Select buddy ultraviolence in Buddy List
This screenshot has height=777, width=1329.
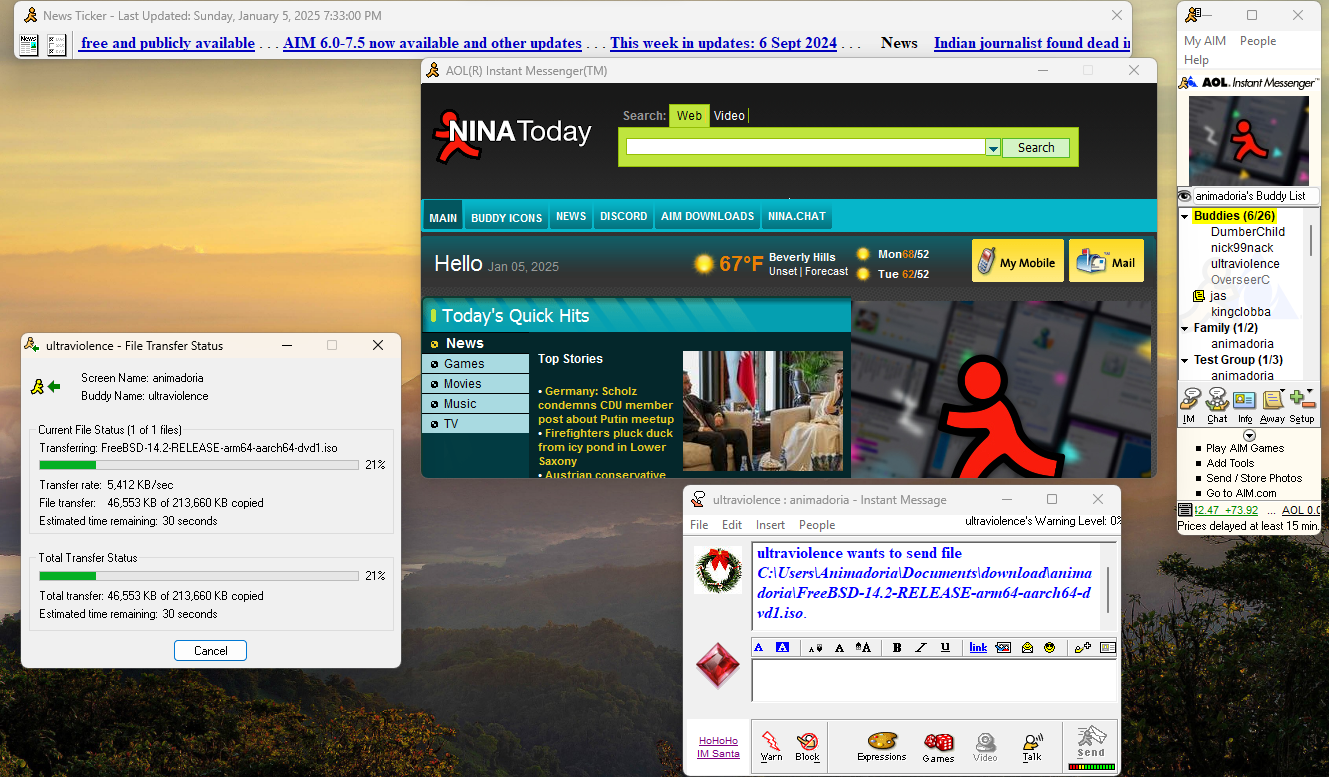1245,264
